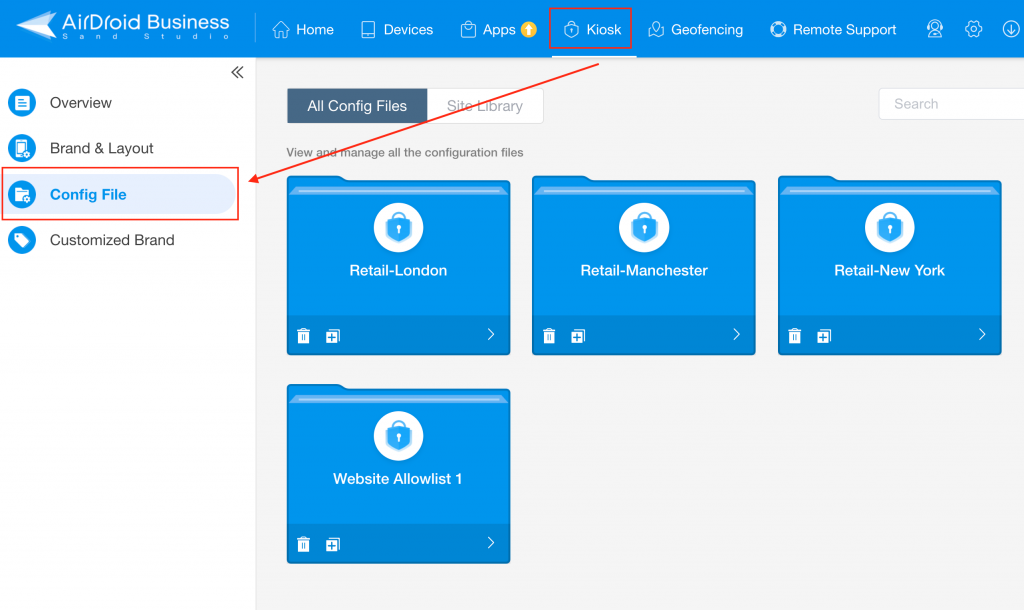Screen dimensions: 1024x610
Task: Duplicate the Website Allowlist 1 config
Action: coord(333,544)
